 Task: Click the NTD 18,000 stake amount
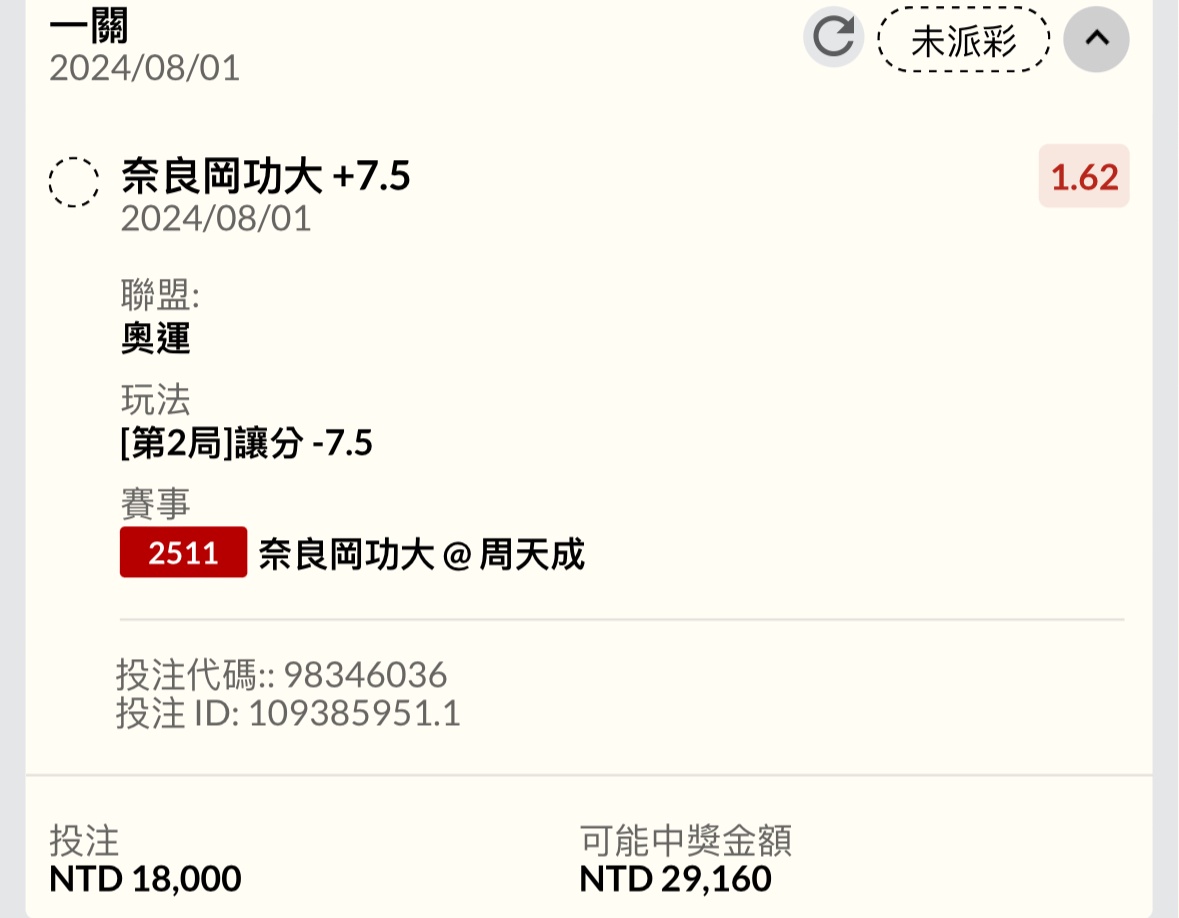click(145, 879)
